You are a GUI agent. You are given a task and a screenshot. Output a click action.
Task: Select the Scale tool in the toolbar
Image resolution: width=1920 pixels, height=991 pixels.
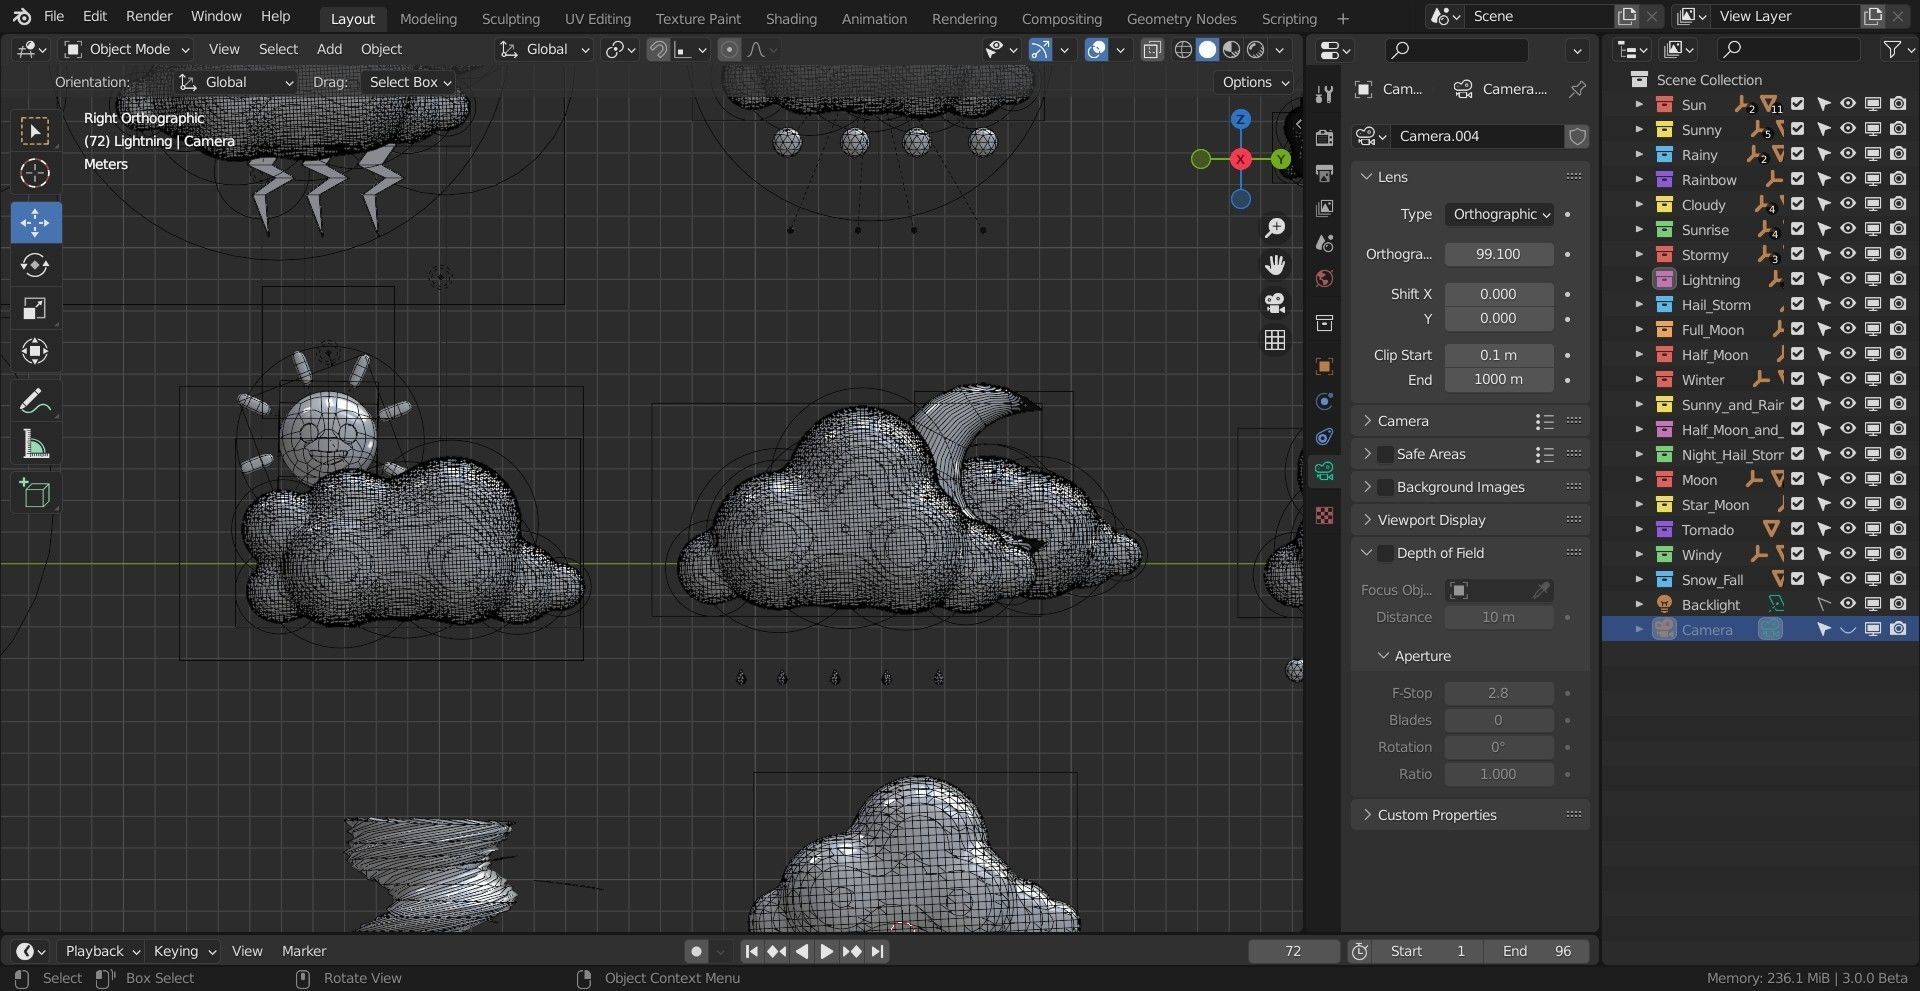(35, 309)
